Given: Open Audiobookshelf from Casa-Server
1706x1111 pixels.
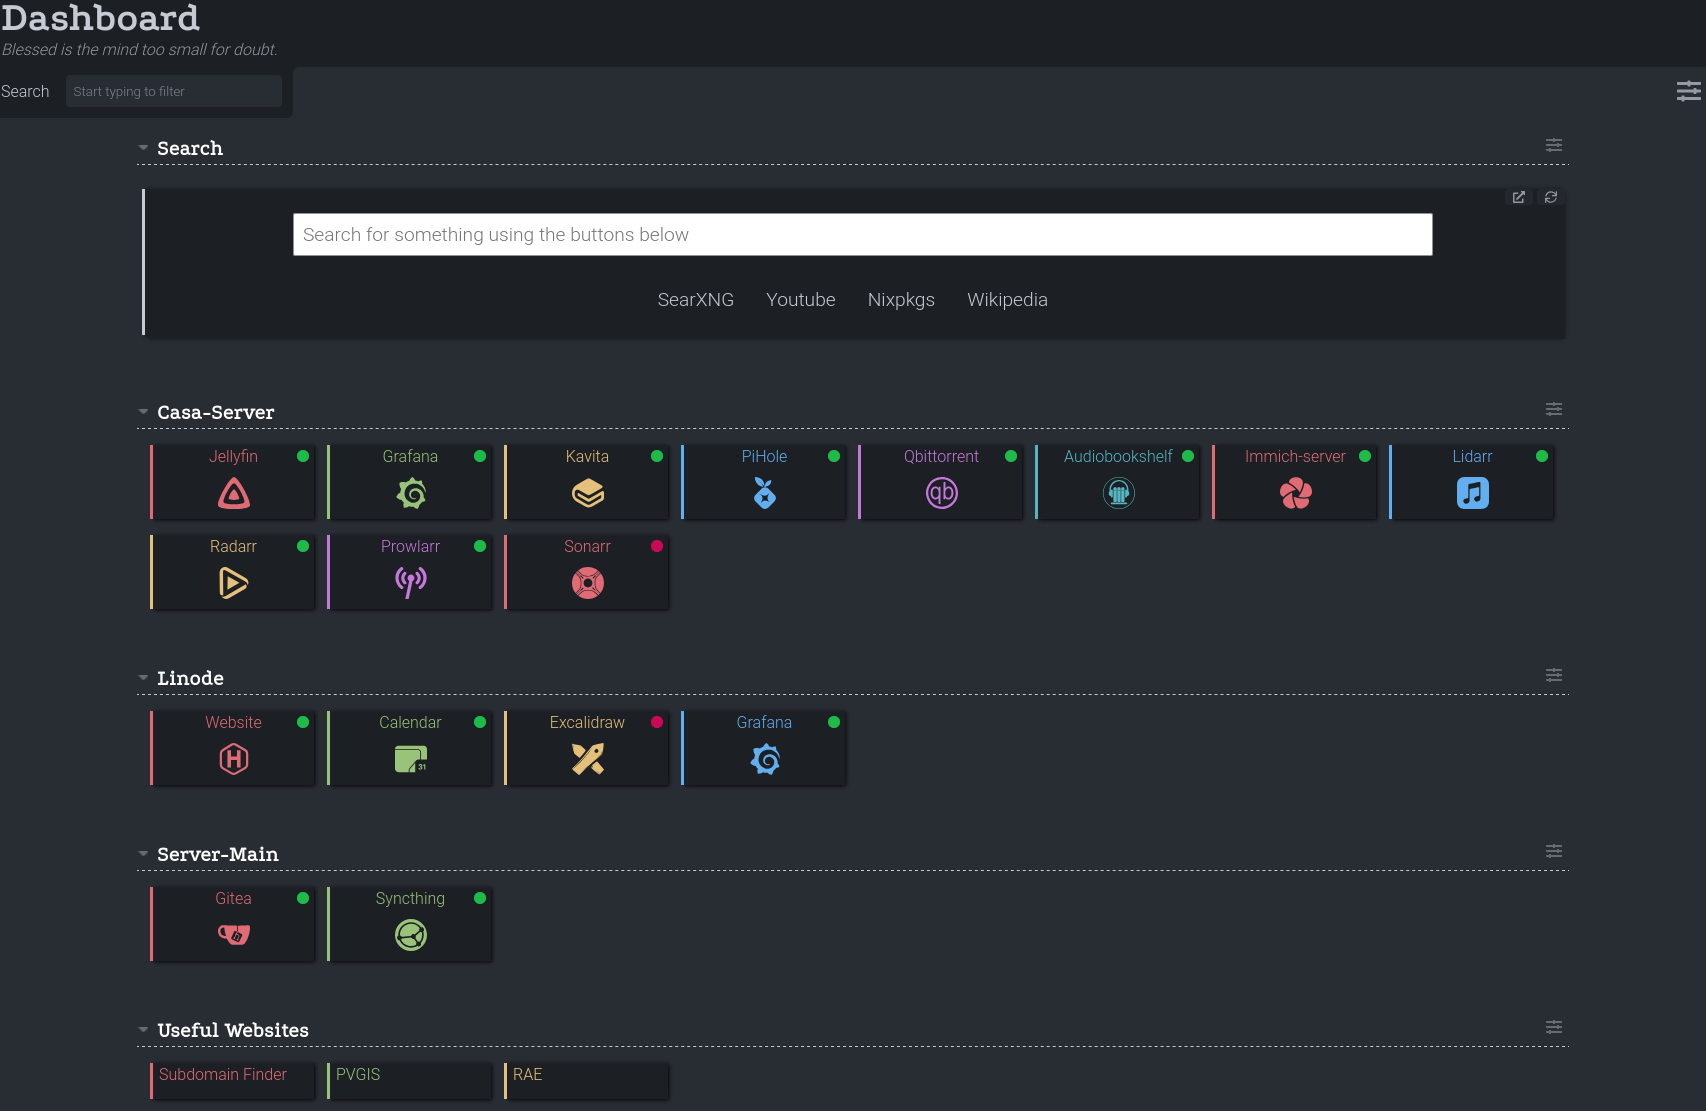Looking at the screenshot, I should (x=1118, y=492).
